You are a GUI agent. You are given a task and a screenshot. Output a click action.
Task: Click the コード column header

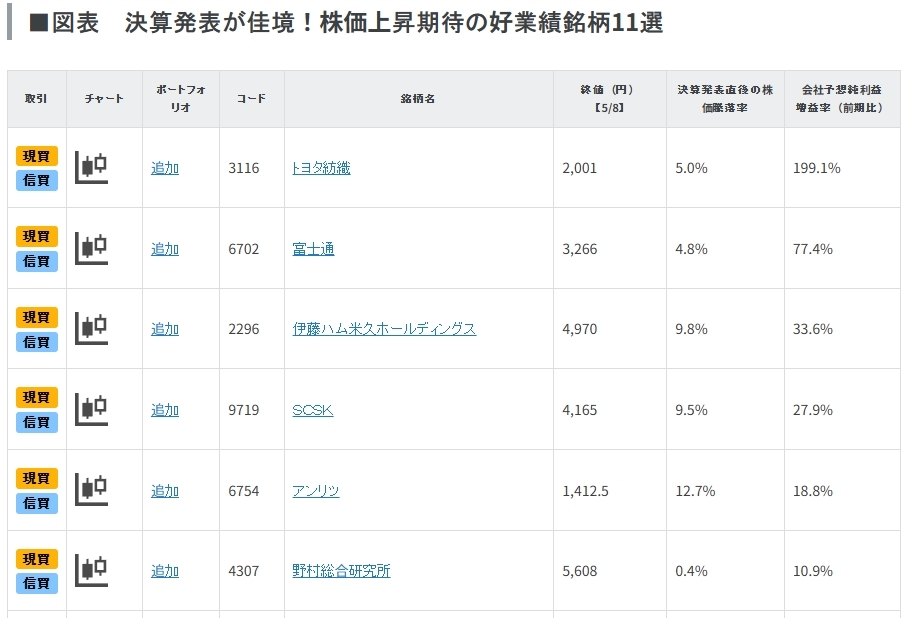point(251,99)
